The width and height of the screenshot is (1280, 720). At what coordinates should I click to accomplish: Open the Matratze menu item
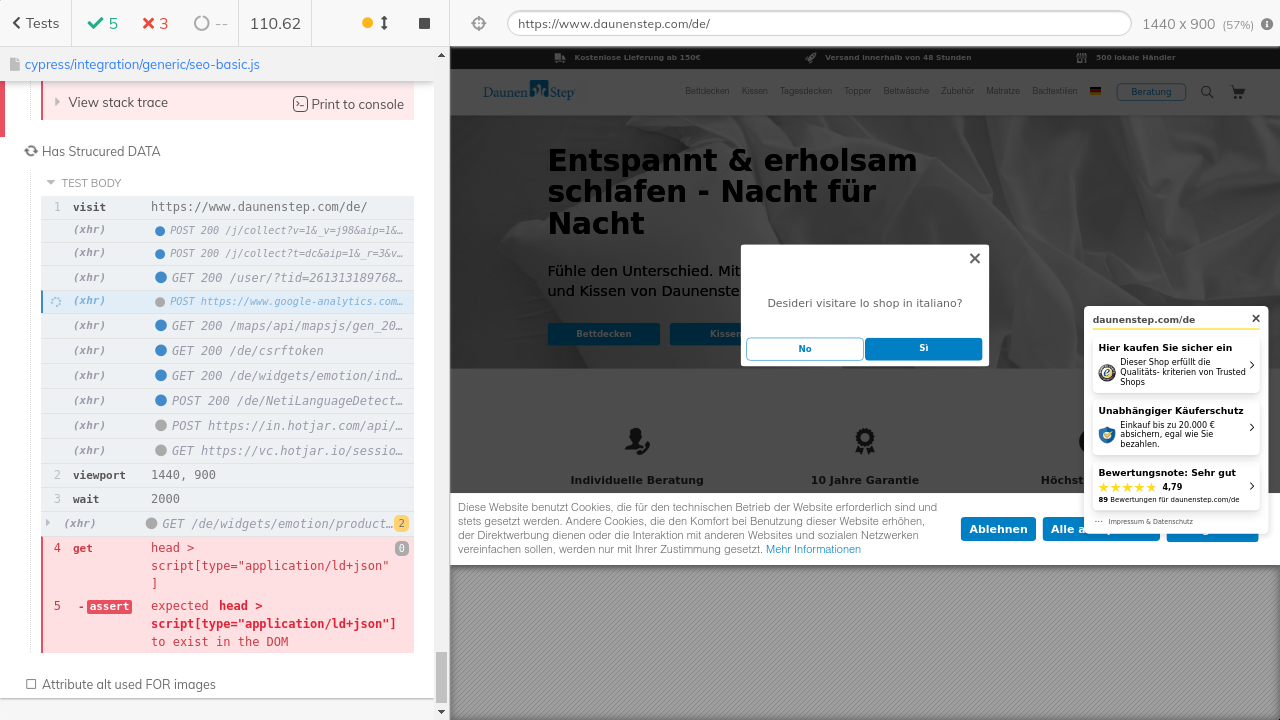click(1002, 91)
